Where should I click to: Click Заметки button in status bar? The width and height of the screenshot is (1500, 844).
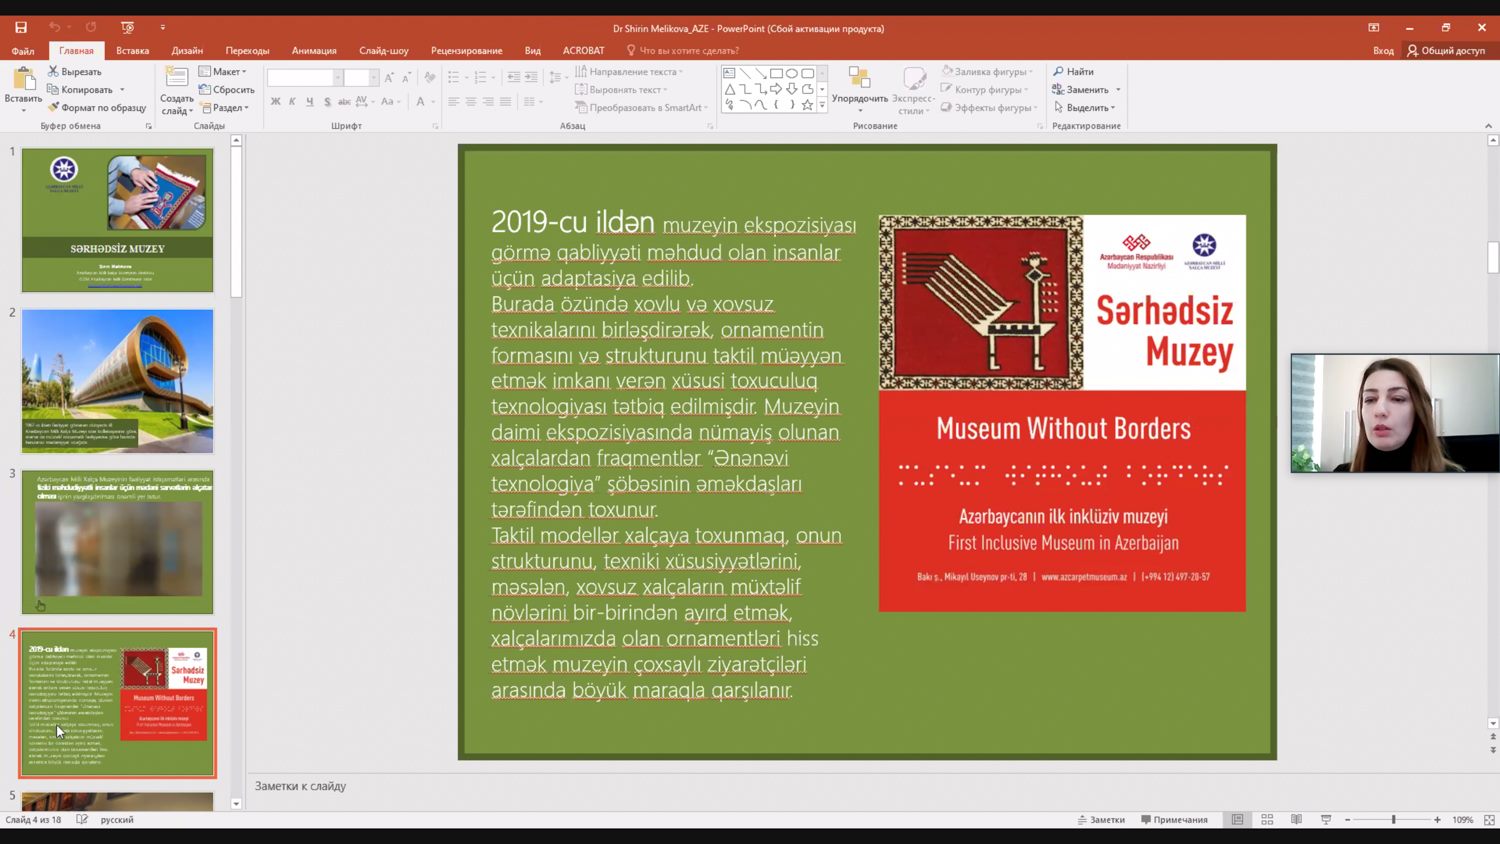click(1101, 820)
